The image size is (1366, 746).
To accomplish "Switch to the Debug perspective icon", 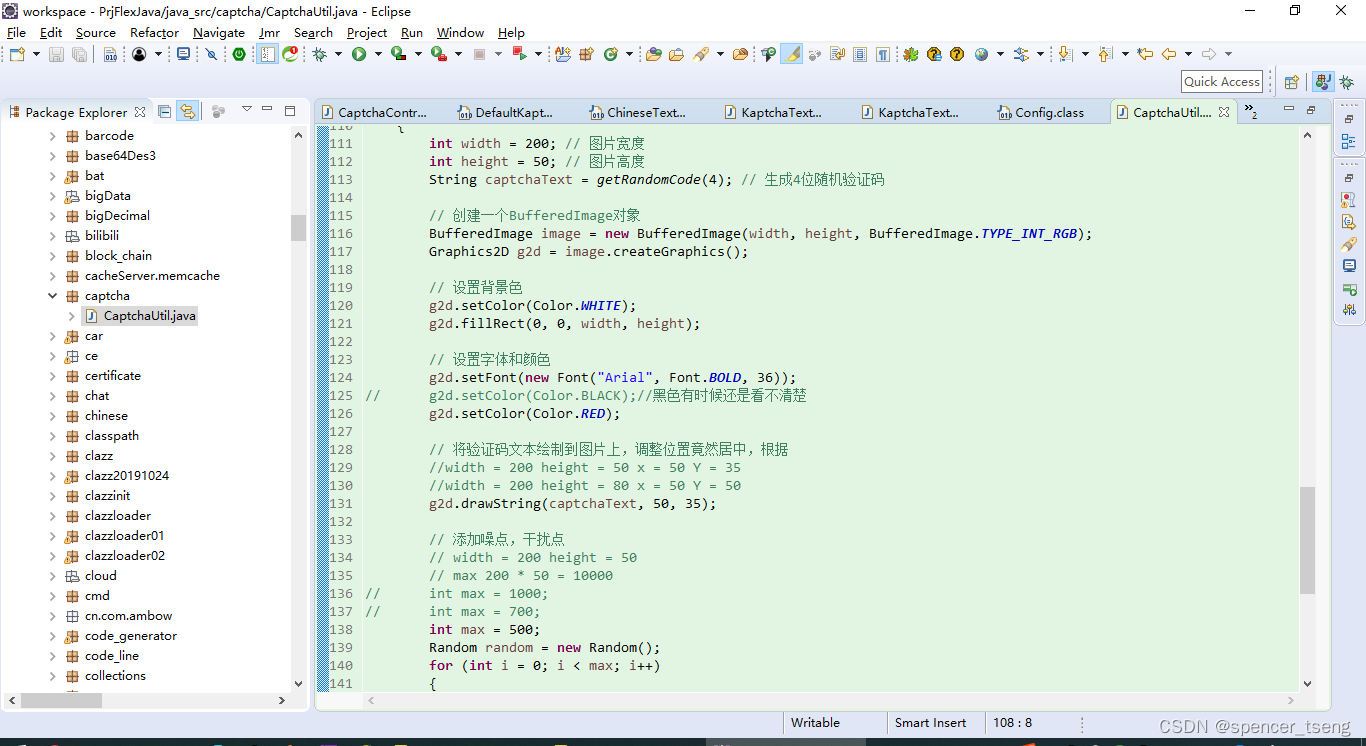I will (x=1347, y=81).
